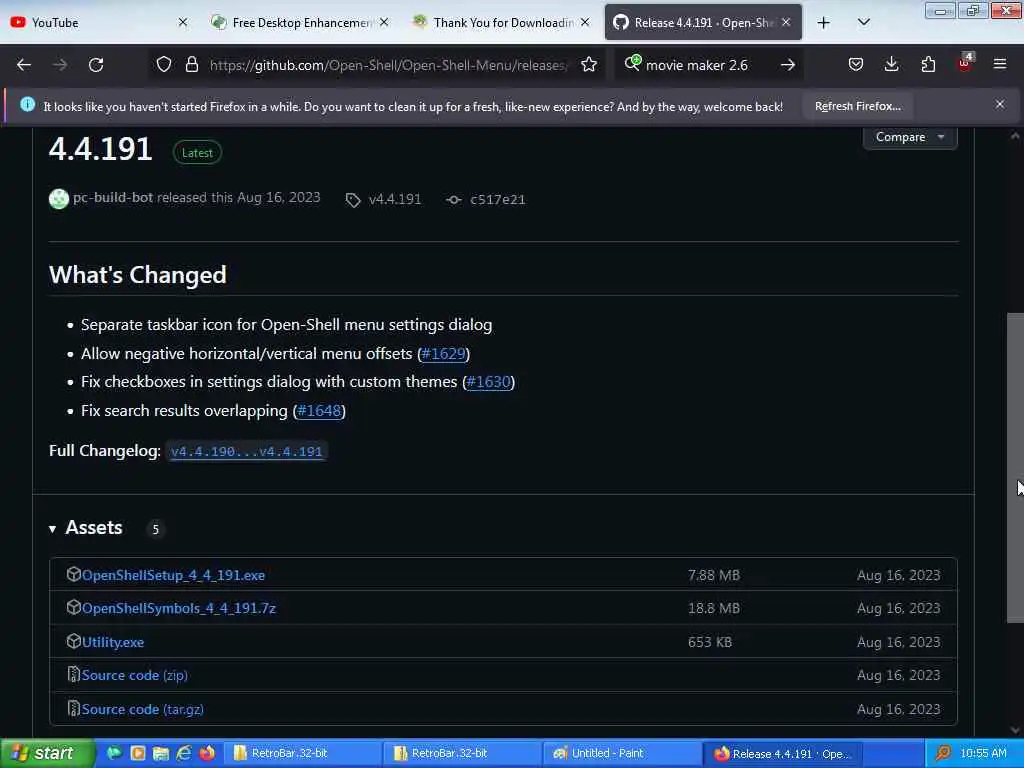Launch Firefox from the quick launch bar
Screen dimensions: 1024x768
(207, 753)
